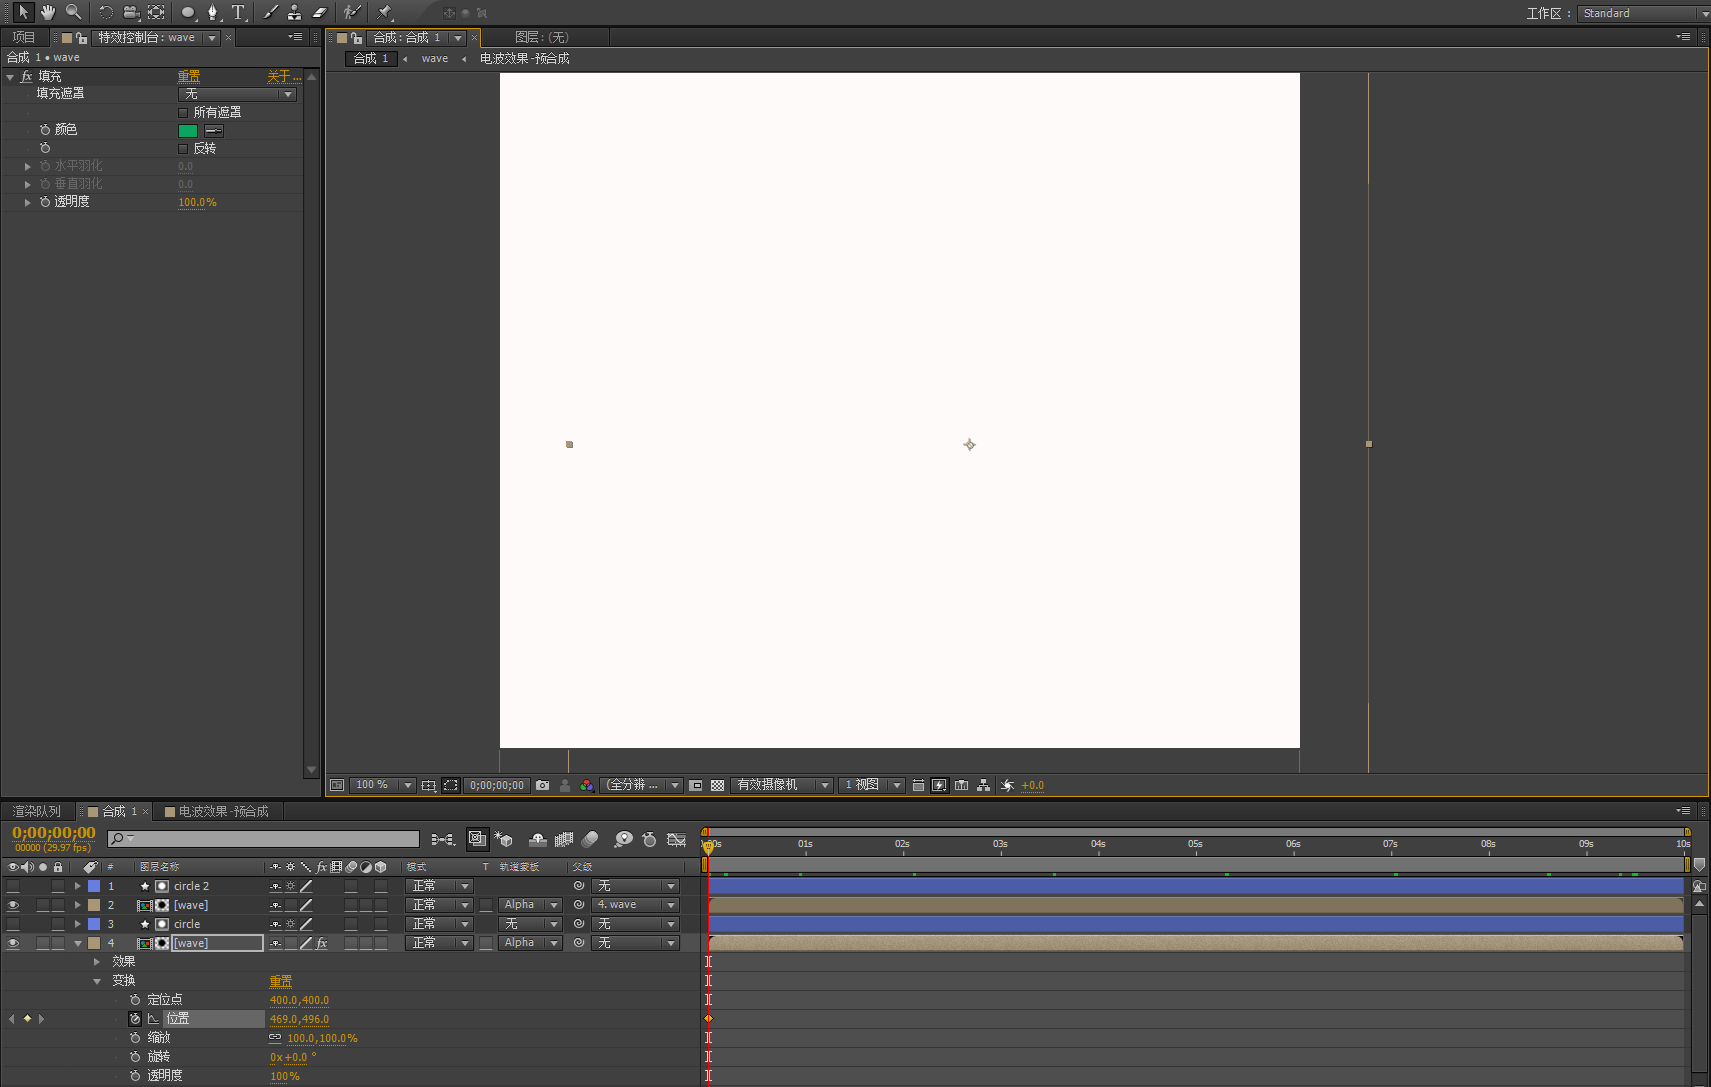Select the Pen tool

[x=213, y=12]
